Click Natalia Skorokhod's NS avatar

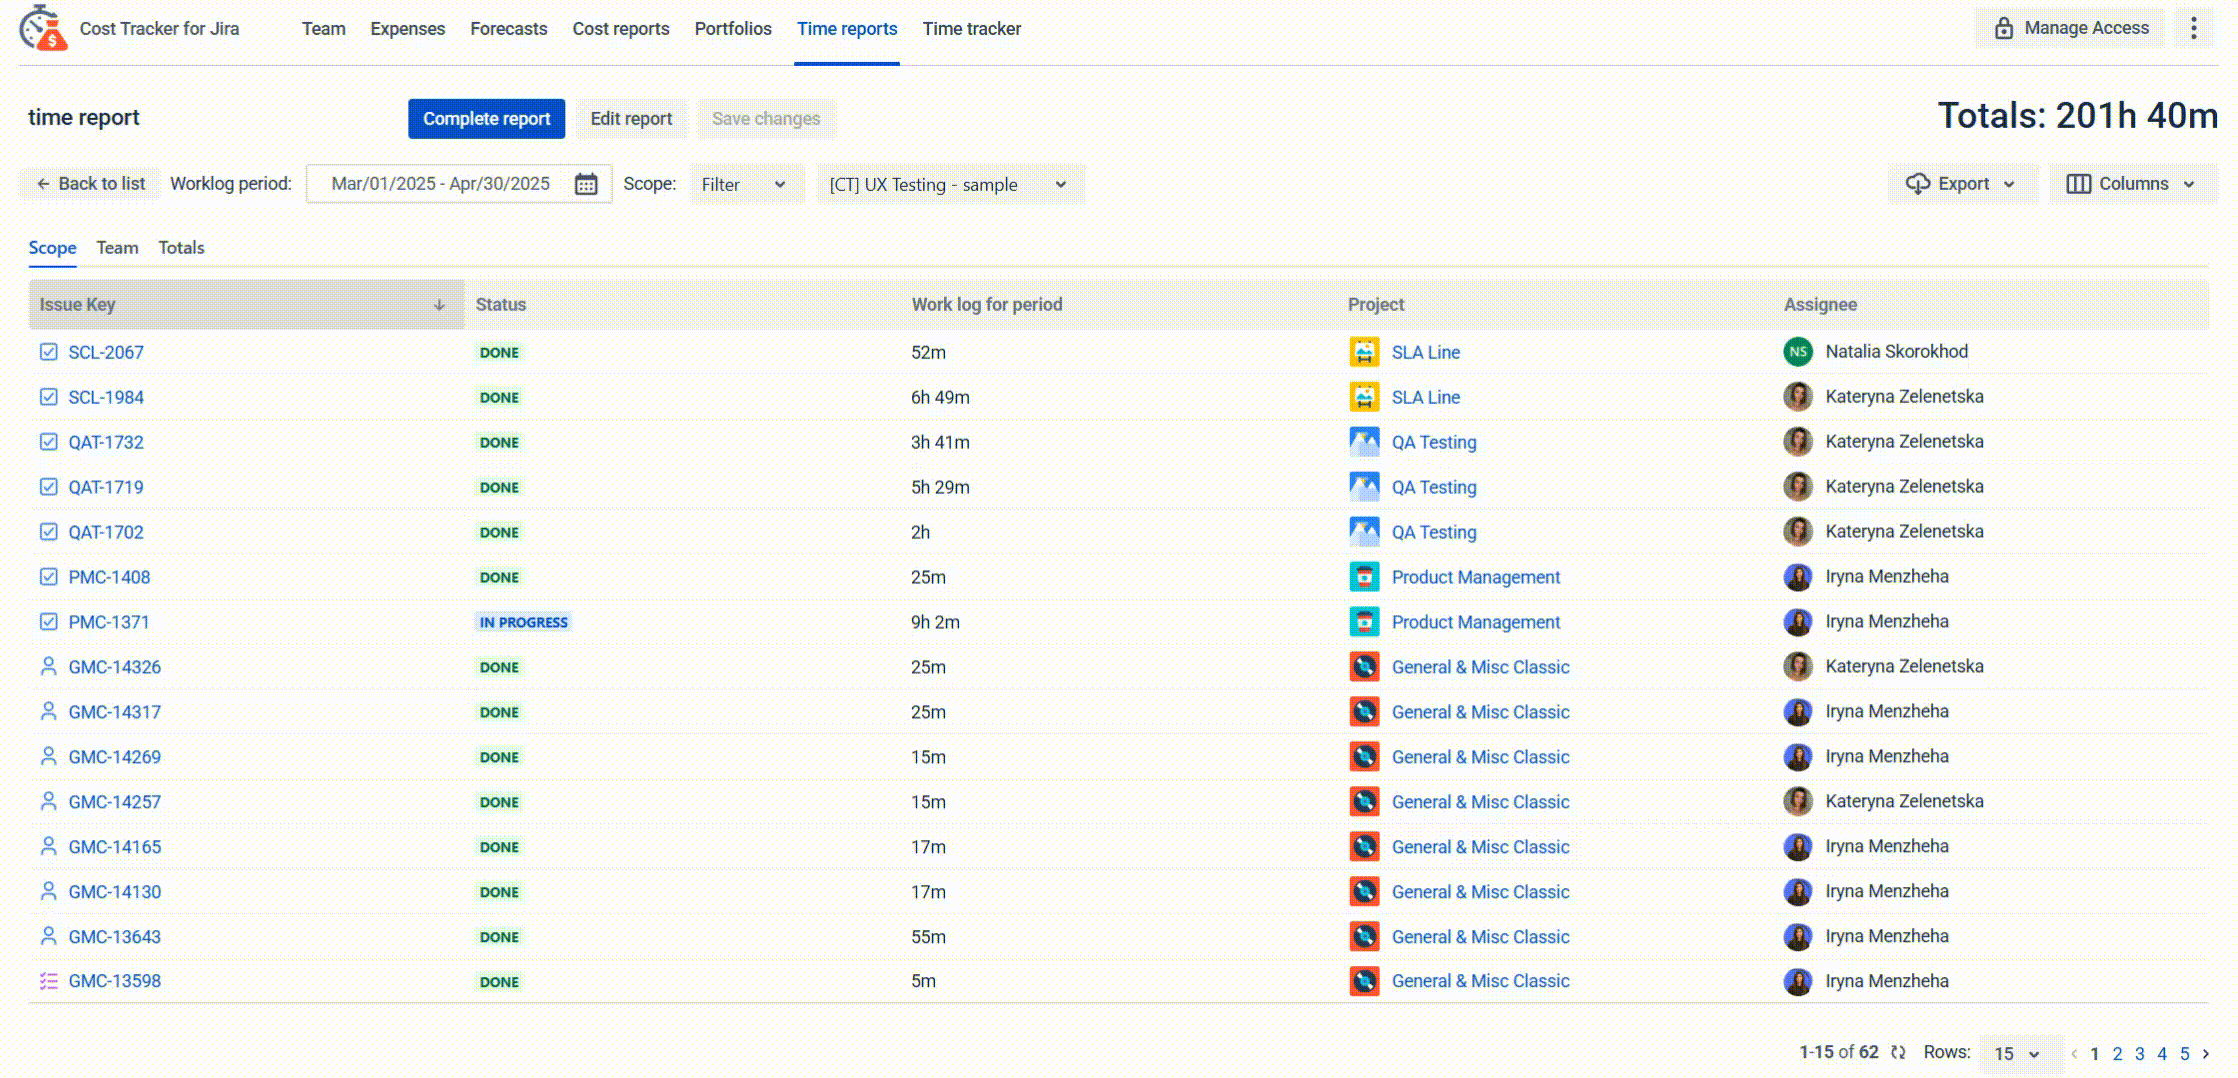1798,351
